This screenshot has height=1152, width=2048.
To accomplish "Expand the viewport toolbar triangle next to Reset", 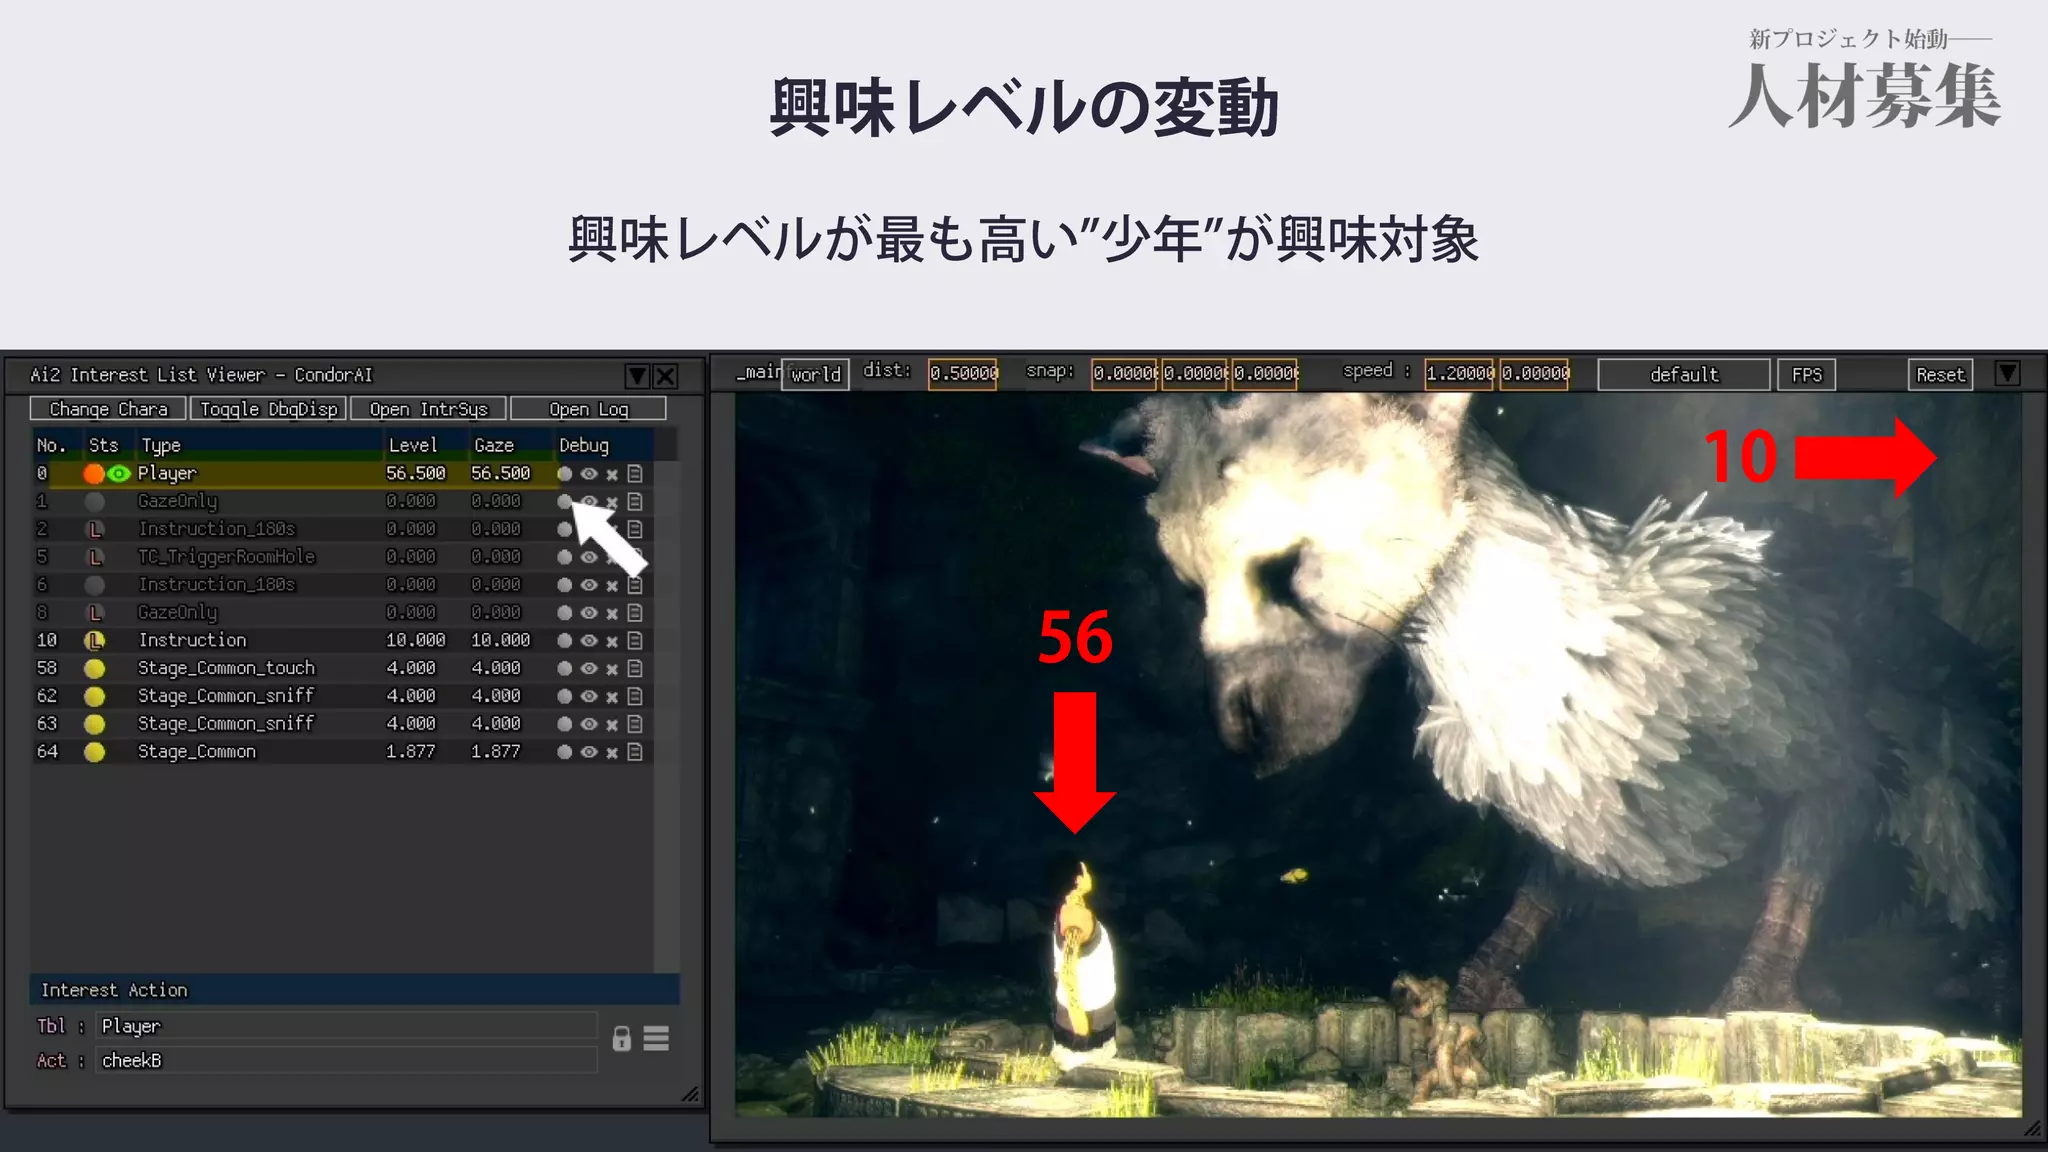I will 2007,374.
